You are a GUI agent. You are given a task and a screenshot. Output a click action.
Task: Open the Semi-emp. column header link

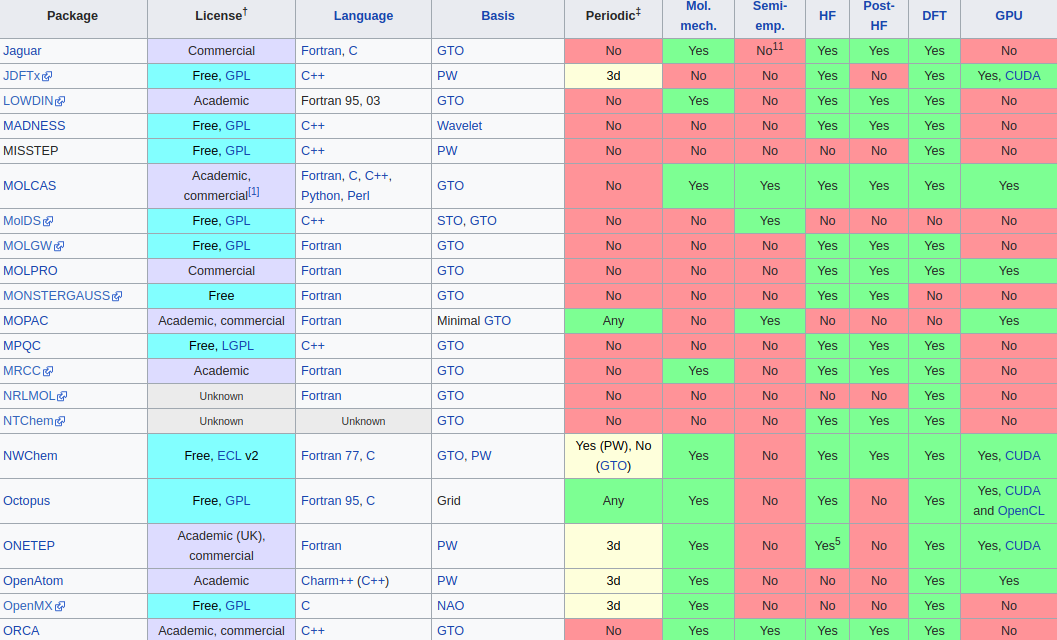click(770, 16)
